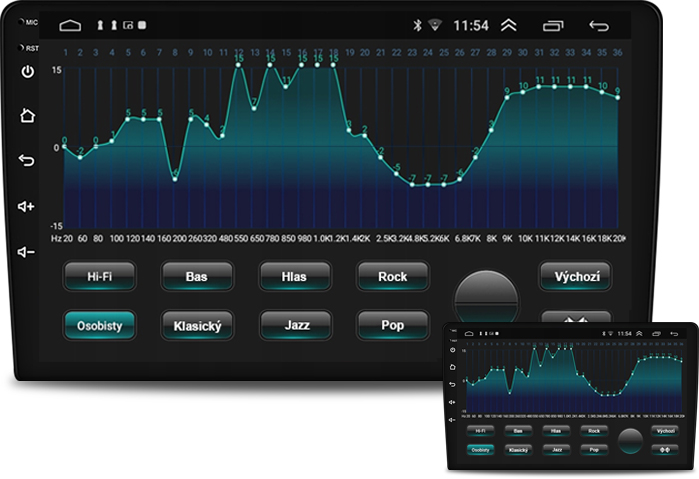Choose the Jazz preset
Viewport: 699px width, 479px height.
pos(294,326)
